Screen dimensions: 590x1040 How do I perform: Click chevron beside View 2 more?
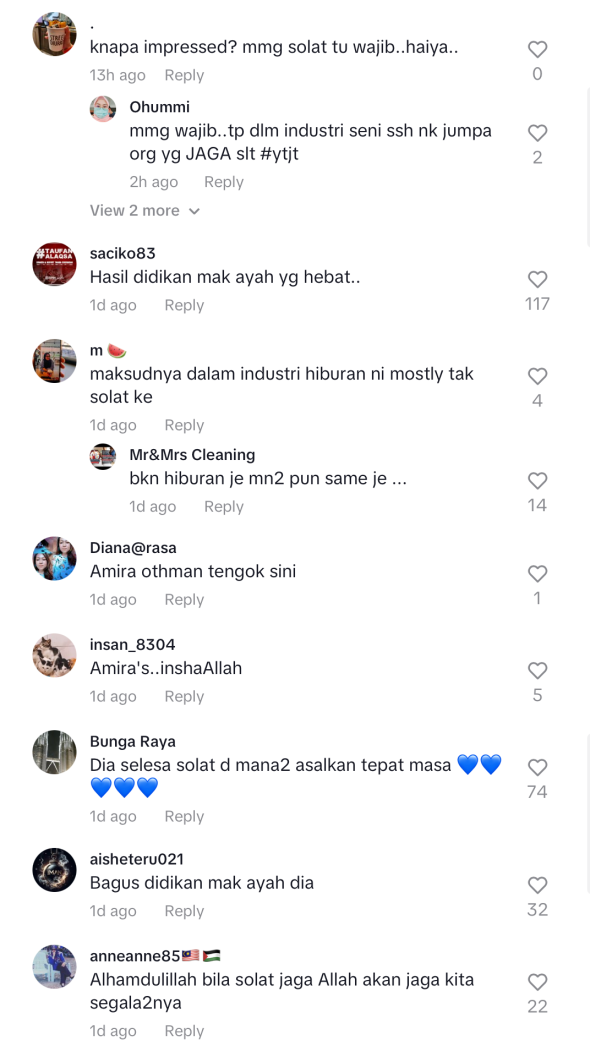[x=194, y=211]
